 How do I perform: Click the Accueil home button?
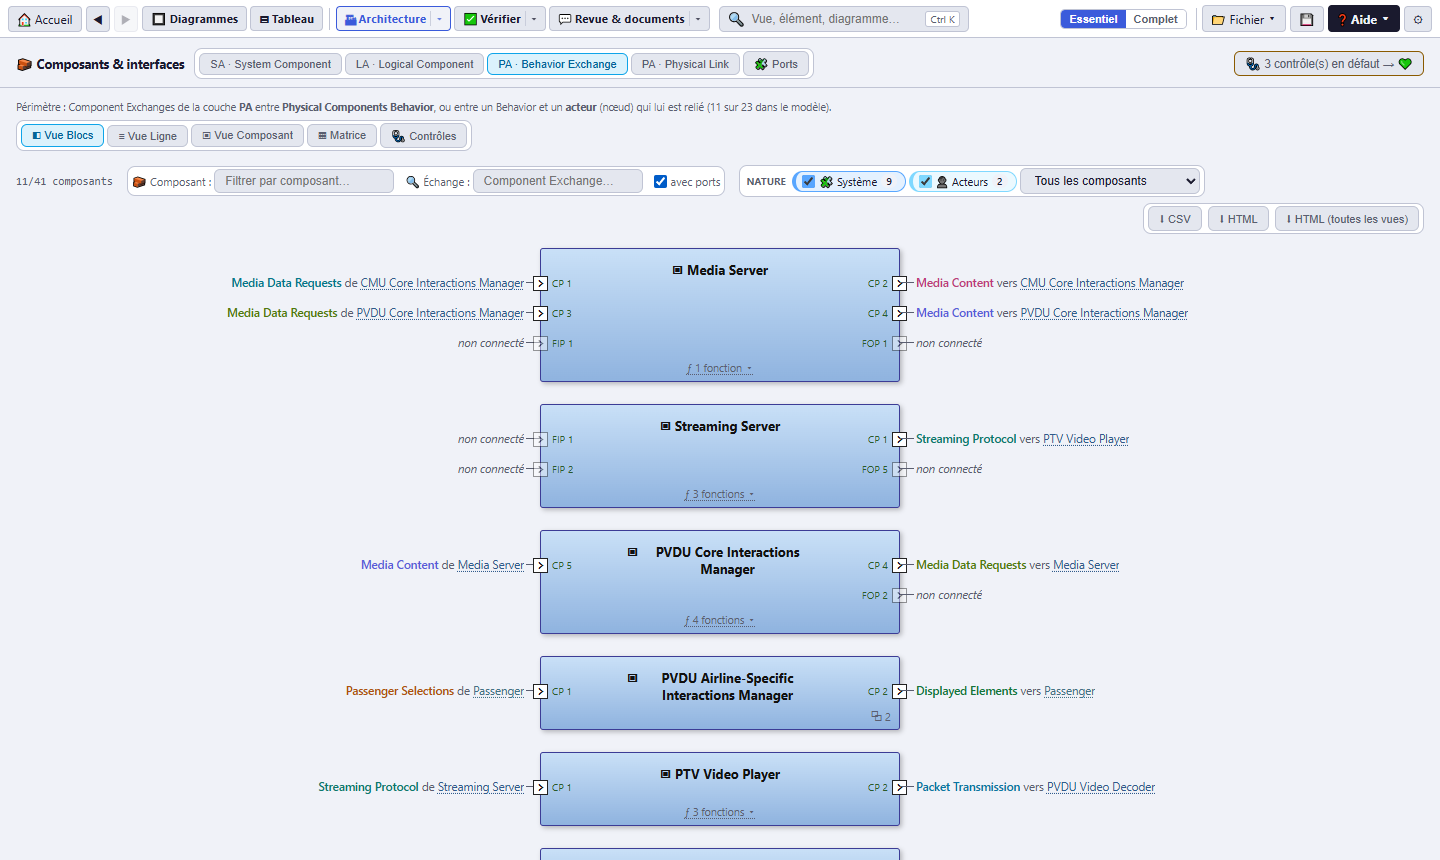[x=45, y=19]
